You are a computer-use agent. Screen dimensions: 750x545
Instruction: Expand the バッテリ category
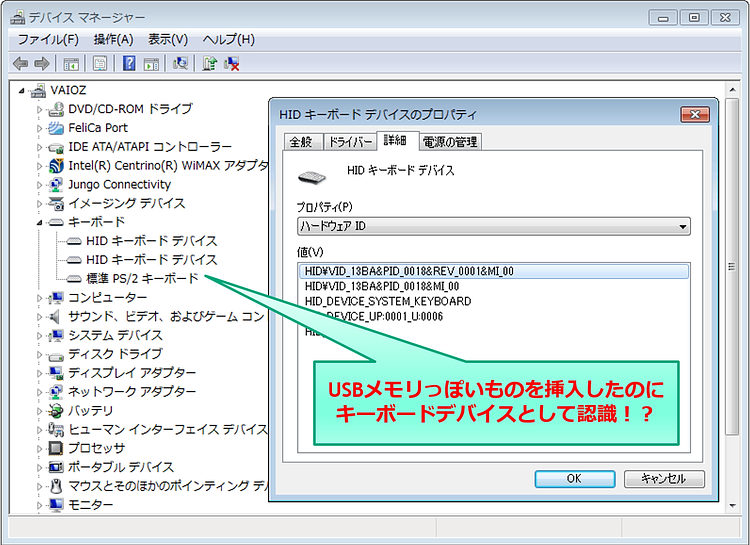(41, 411)
